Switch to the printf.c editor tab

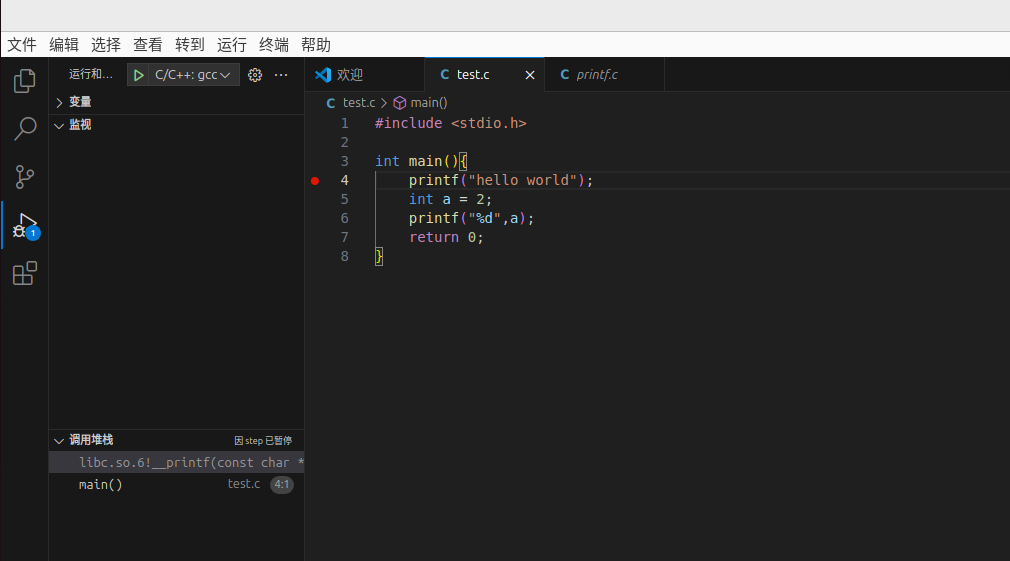click(x=597, y=75)
